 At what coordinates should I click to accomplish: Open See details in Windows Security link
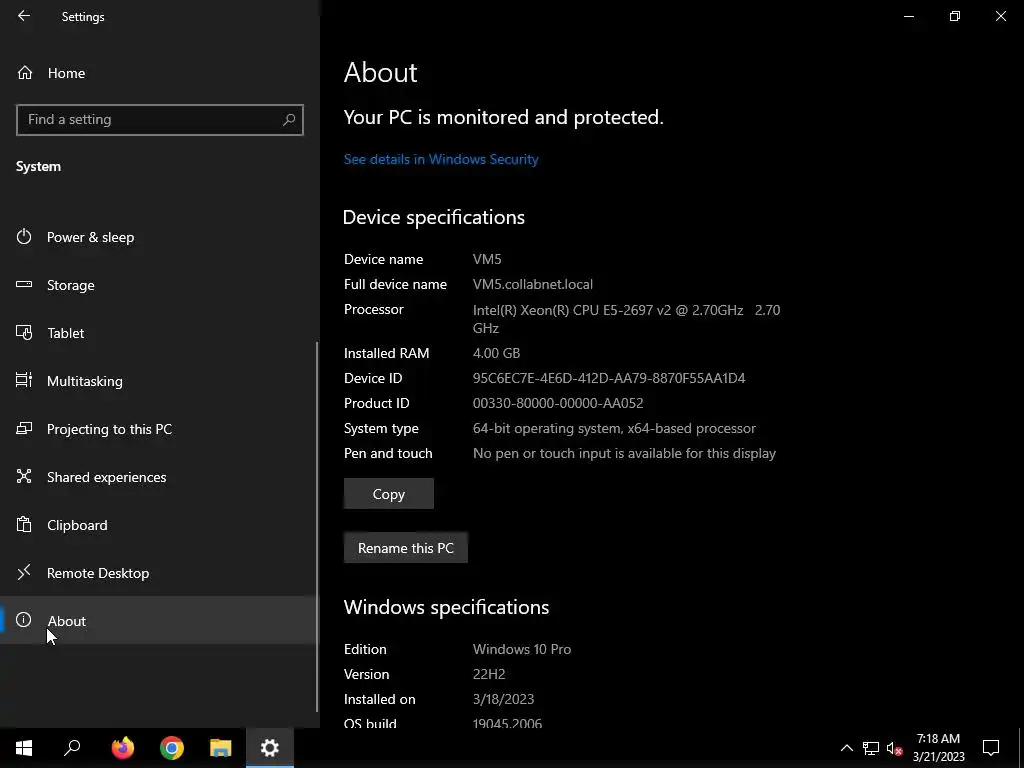pyautogui.click(x=441, y=159)
